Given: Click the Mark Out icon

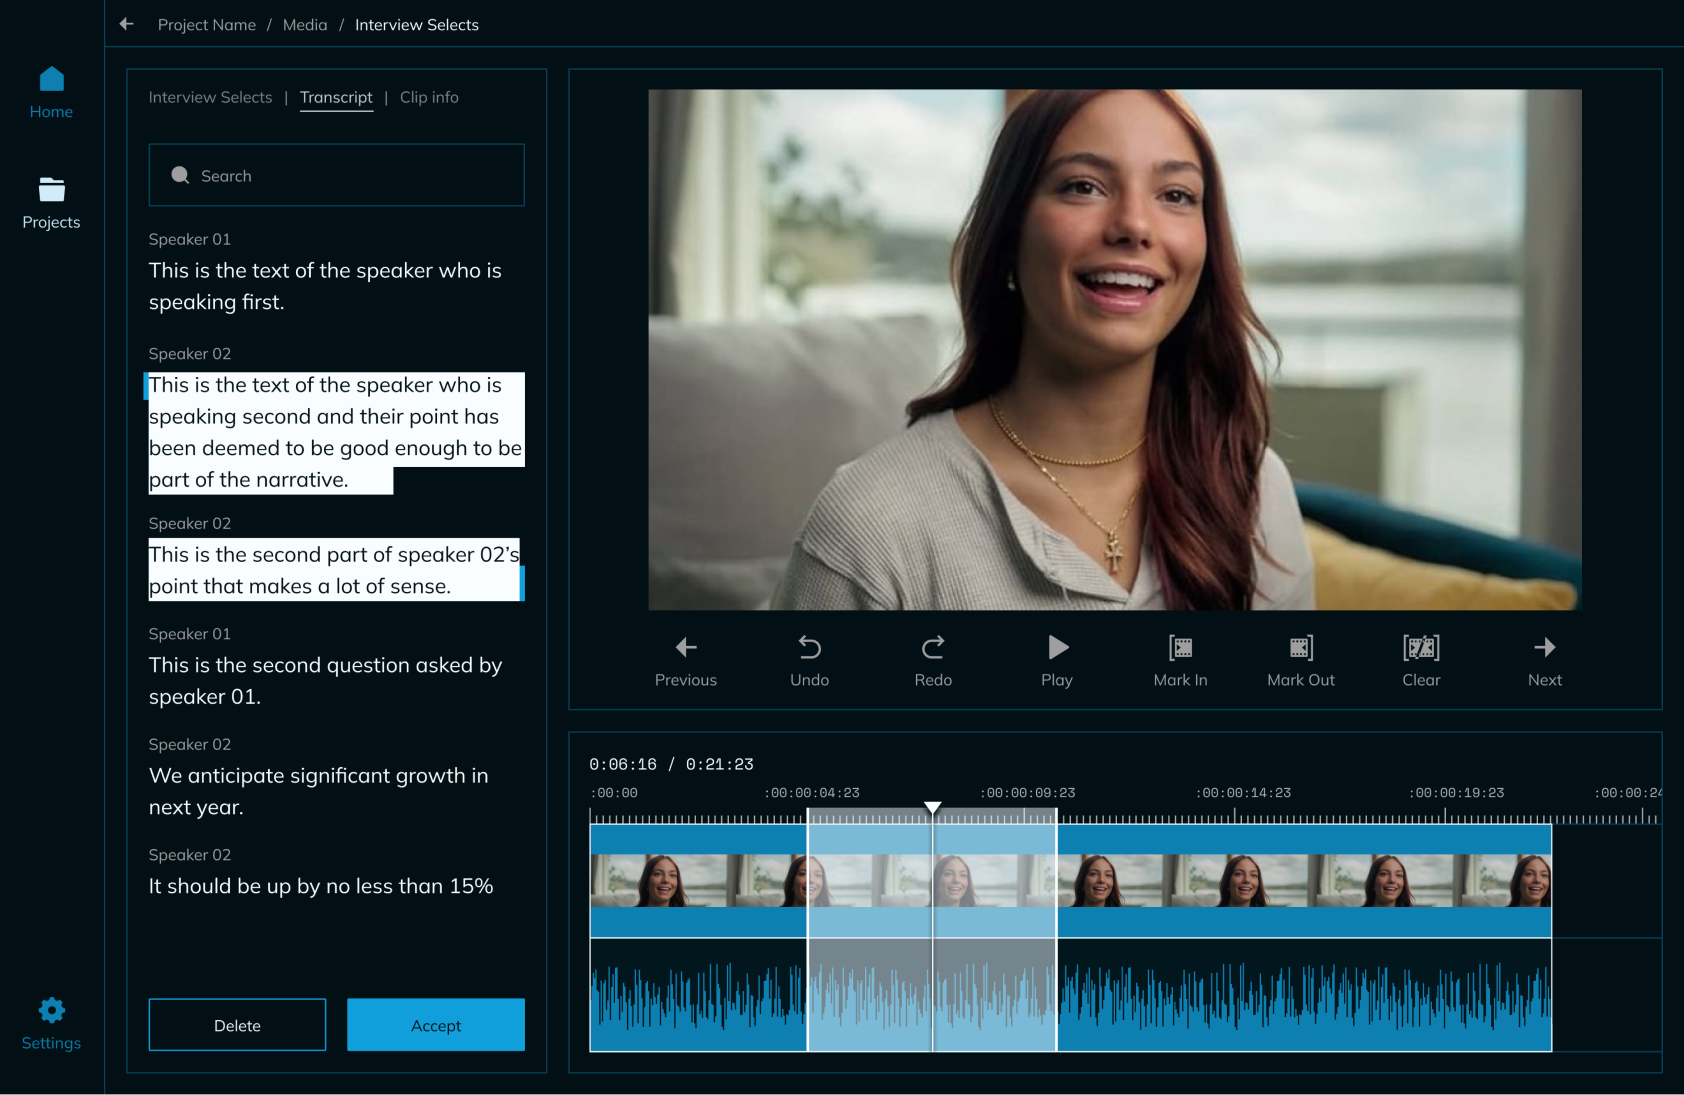Looking at the screenshot, I should click(1300, 648).
